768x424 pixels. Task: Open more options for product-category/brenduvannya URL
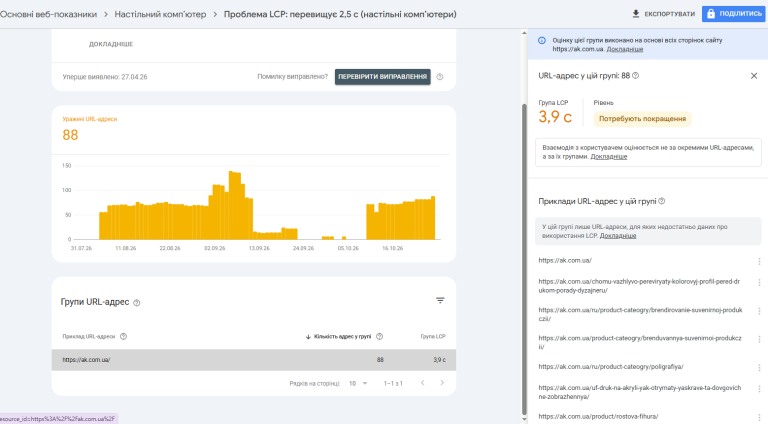pos(759,339)
